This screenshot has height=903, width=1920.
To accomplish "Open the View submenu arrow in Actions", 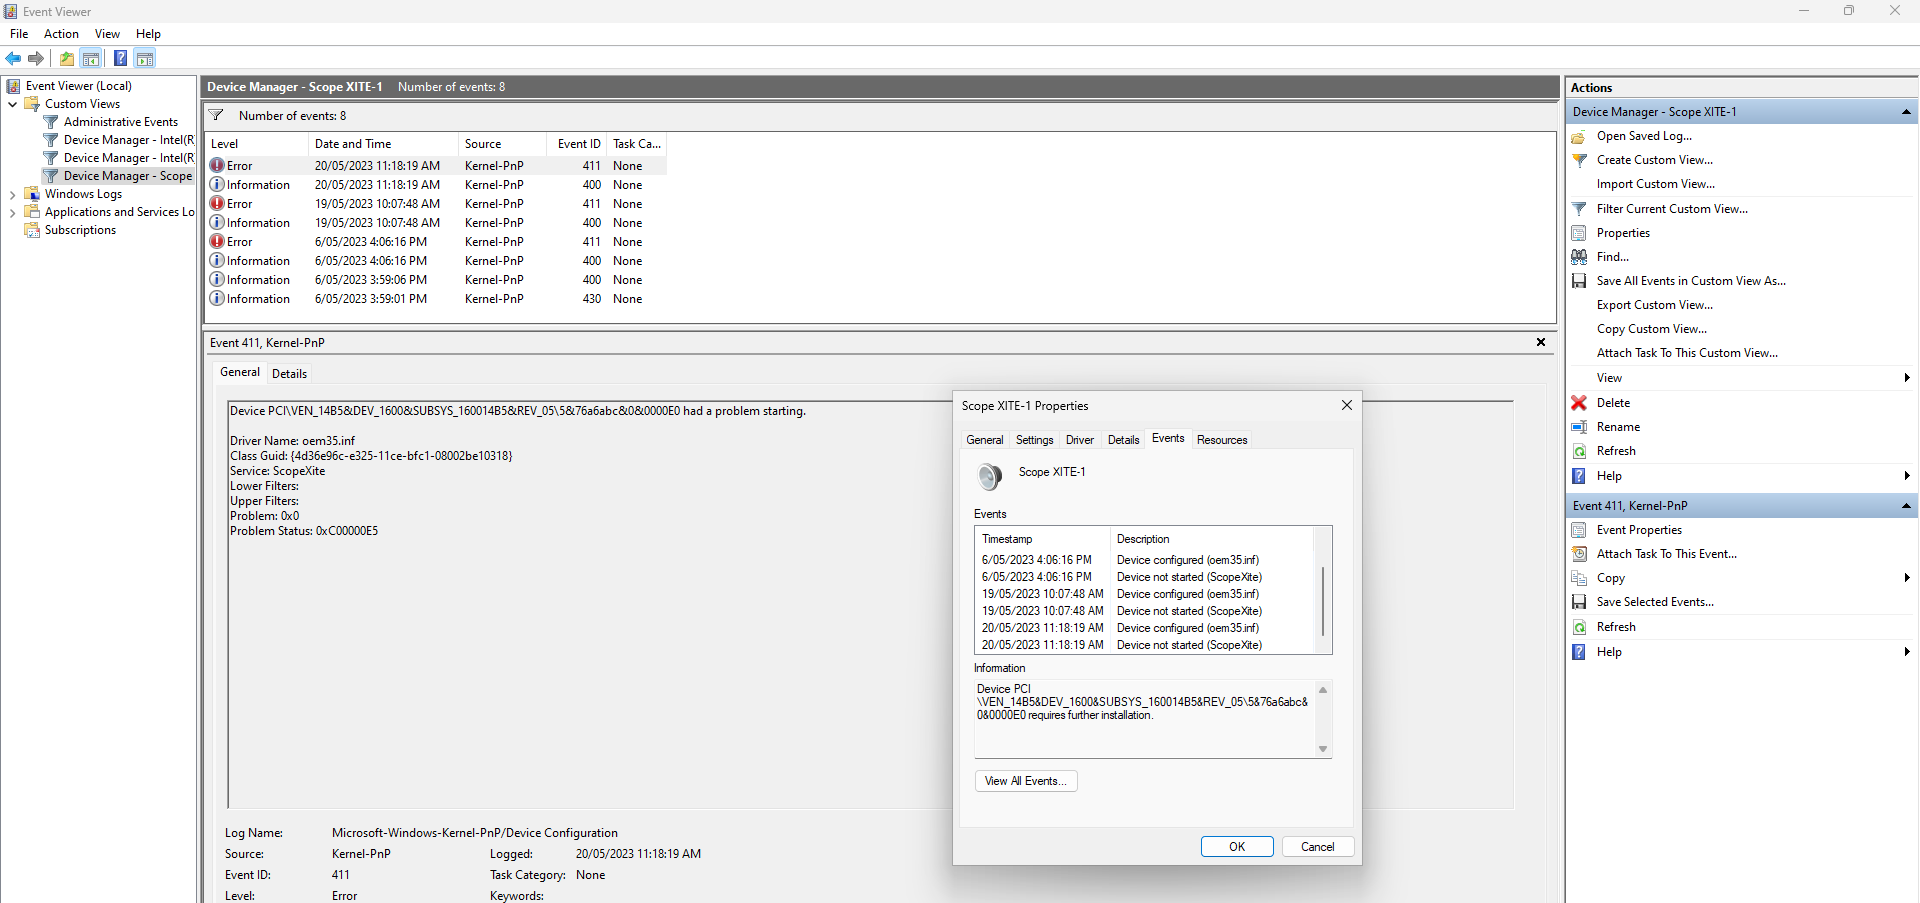I will [1907, 378].
